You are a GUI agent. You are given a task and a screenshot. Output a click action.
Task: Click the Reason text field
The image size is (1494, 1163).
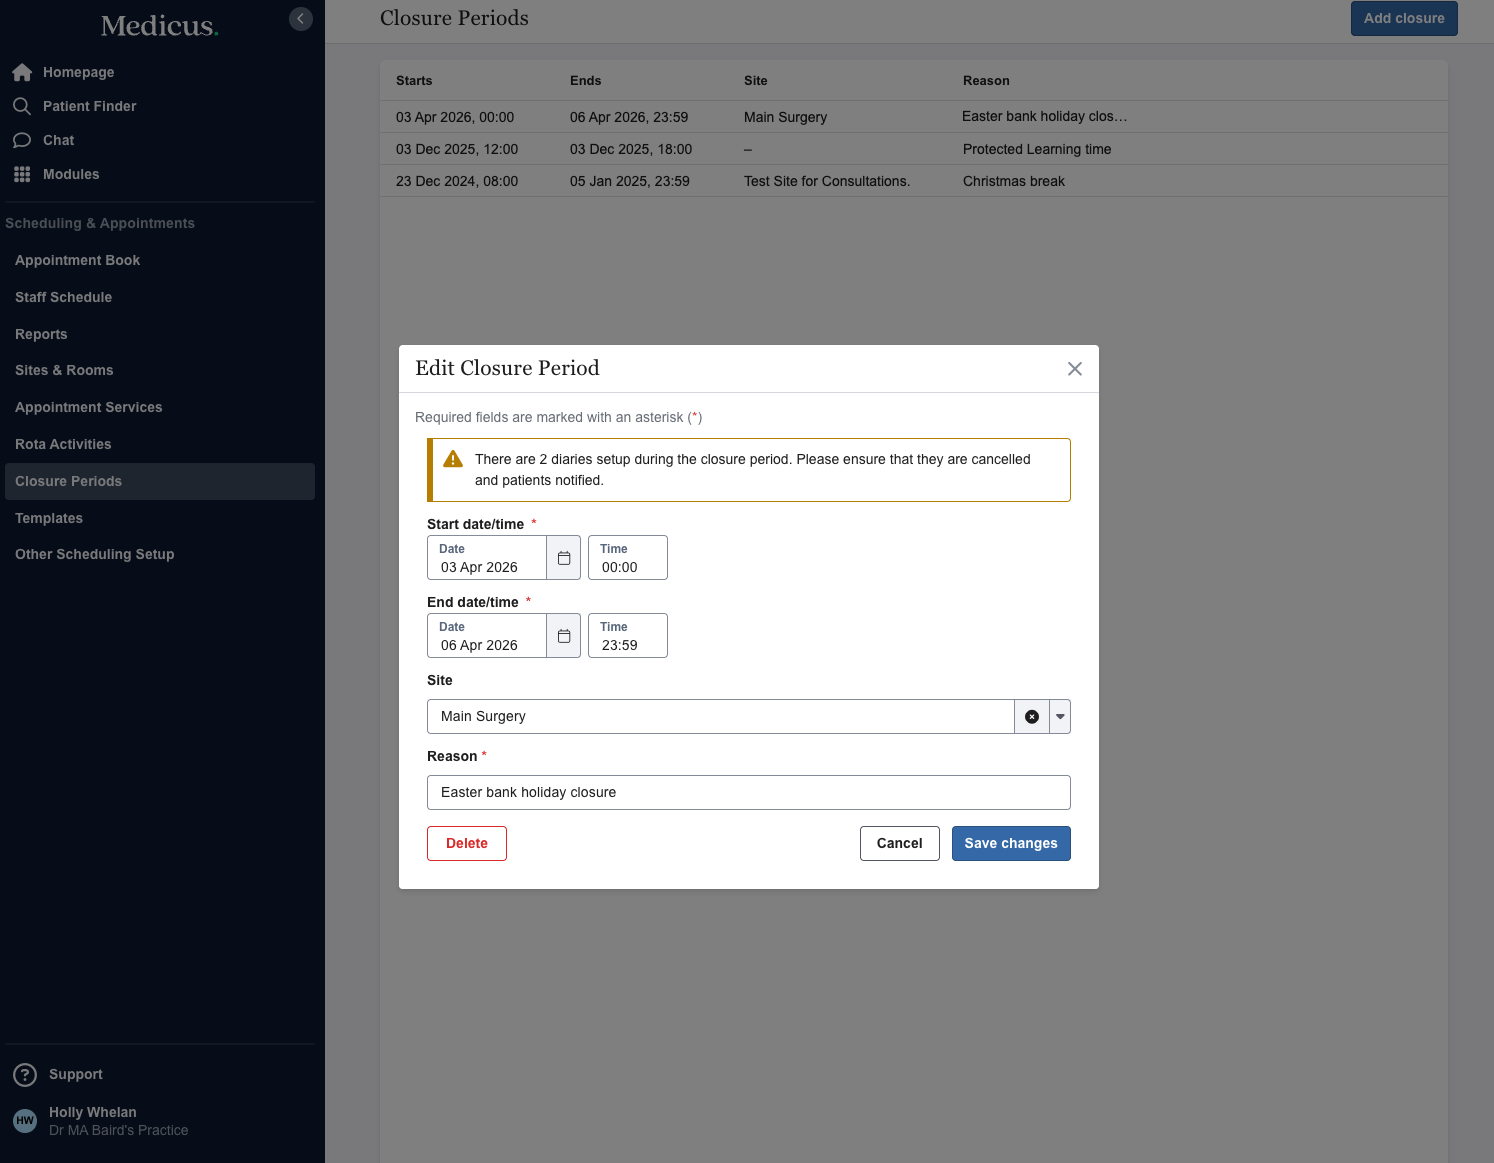pos(748,792)
